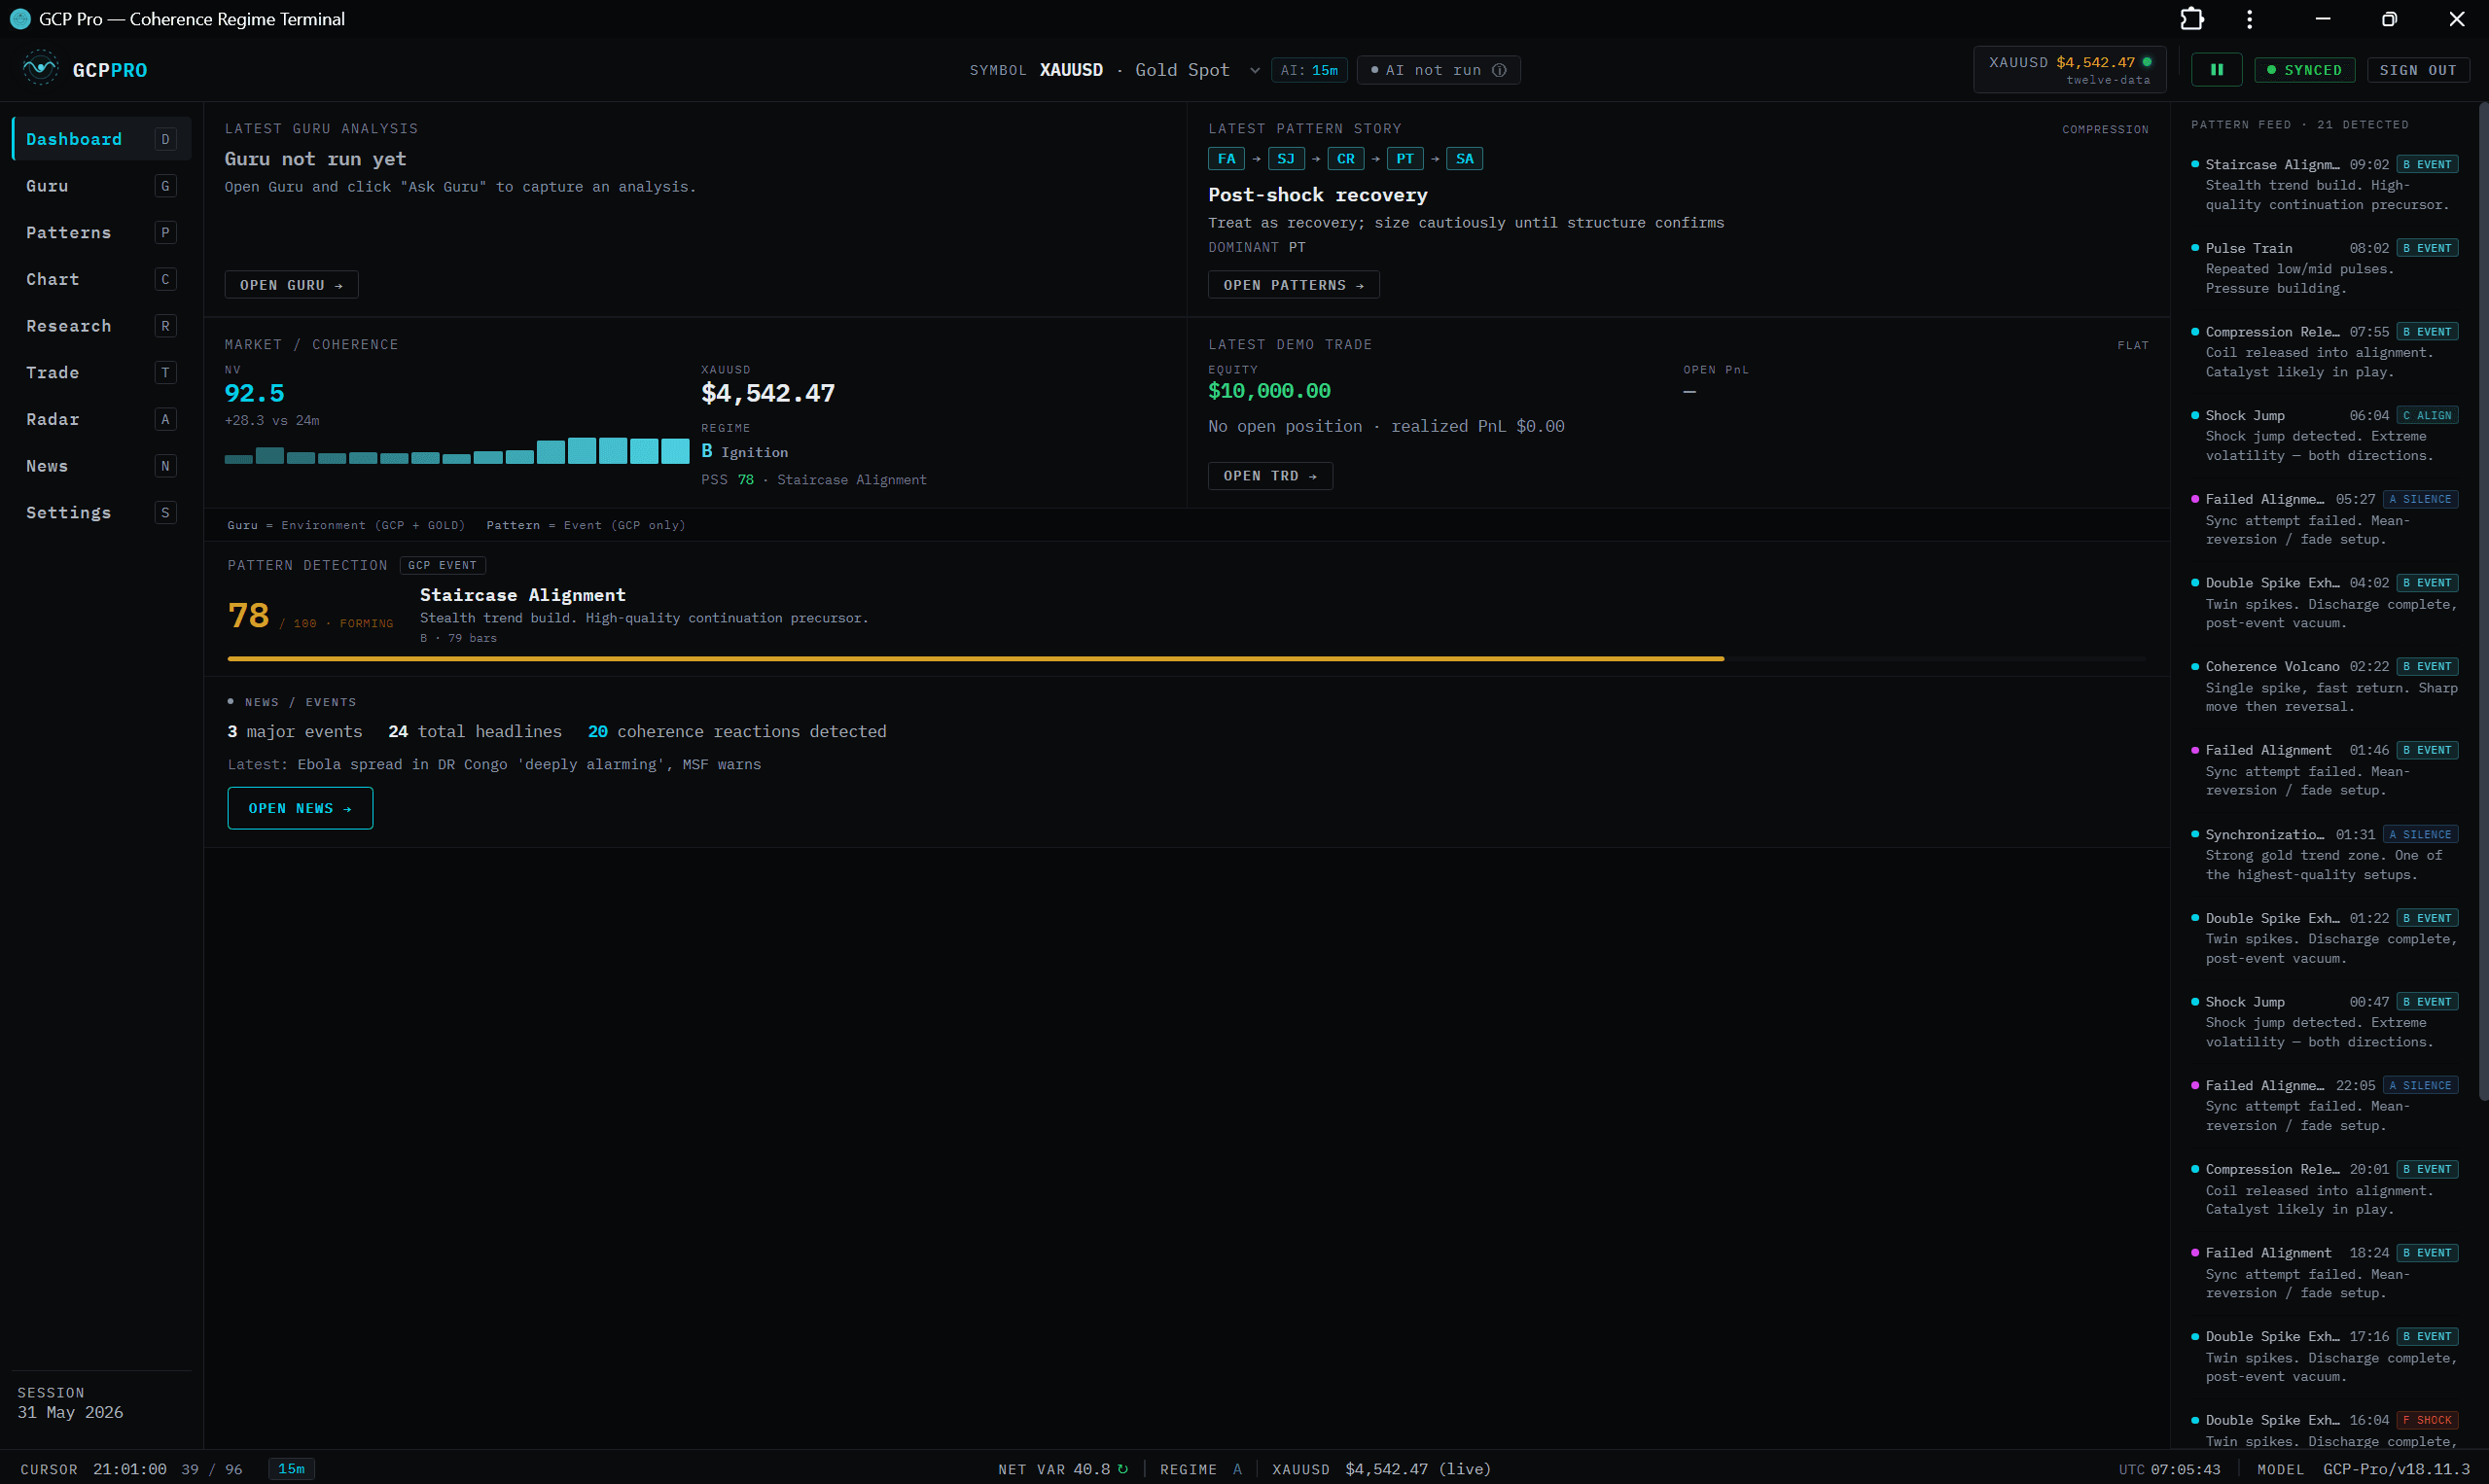2489x1484 pixels.
Task: Click the XAUUSD price ticker box in header
Action: click(2069, 70)
